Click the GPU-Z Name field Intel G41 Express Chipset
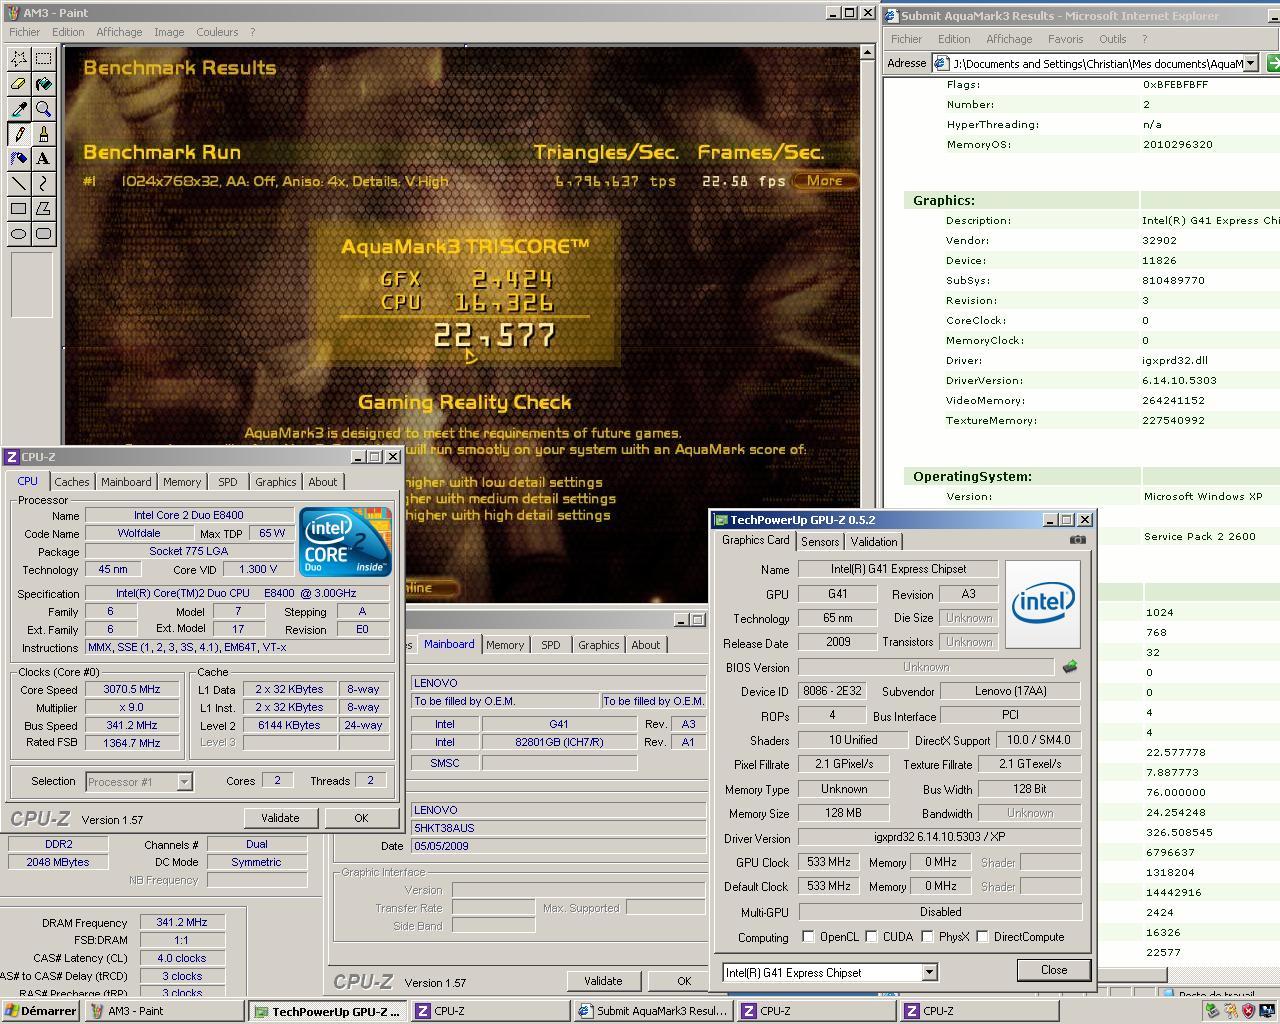Image resolution: width=1280 pixels, height=1024 pixels. pos(898,569)
